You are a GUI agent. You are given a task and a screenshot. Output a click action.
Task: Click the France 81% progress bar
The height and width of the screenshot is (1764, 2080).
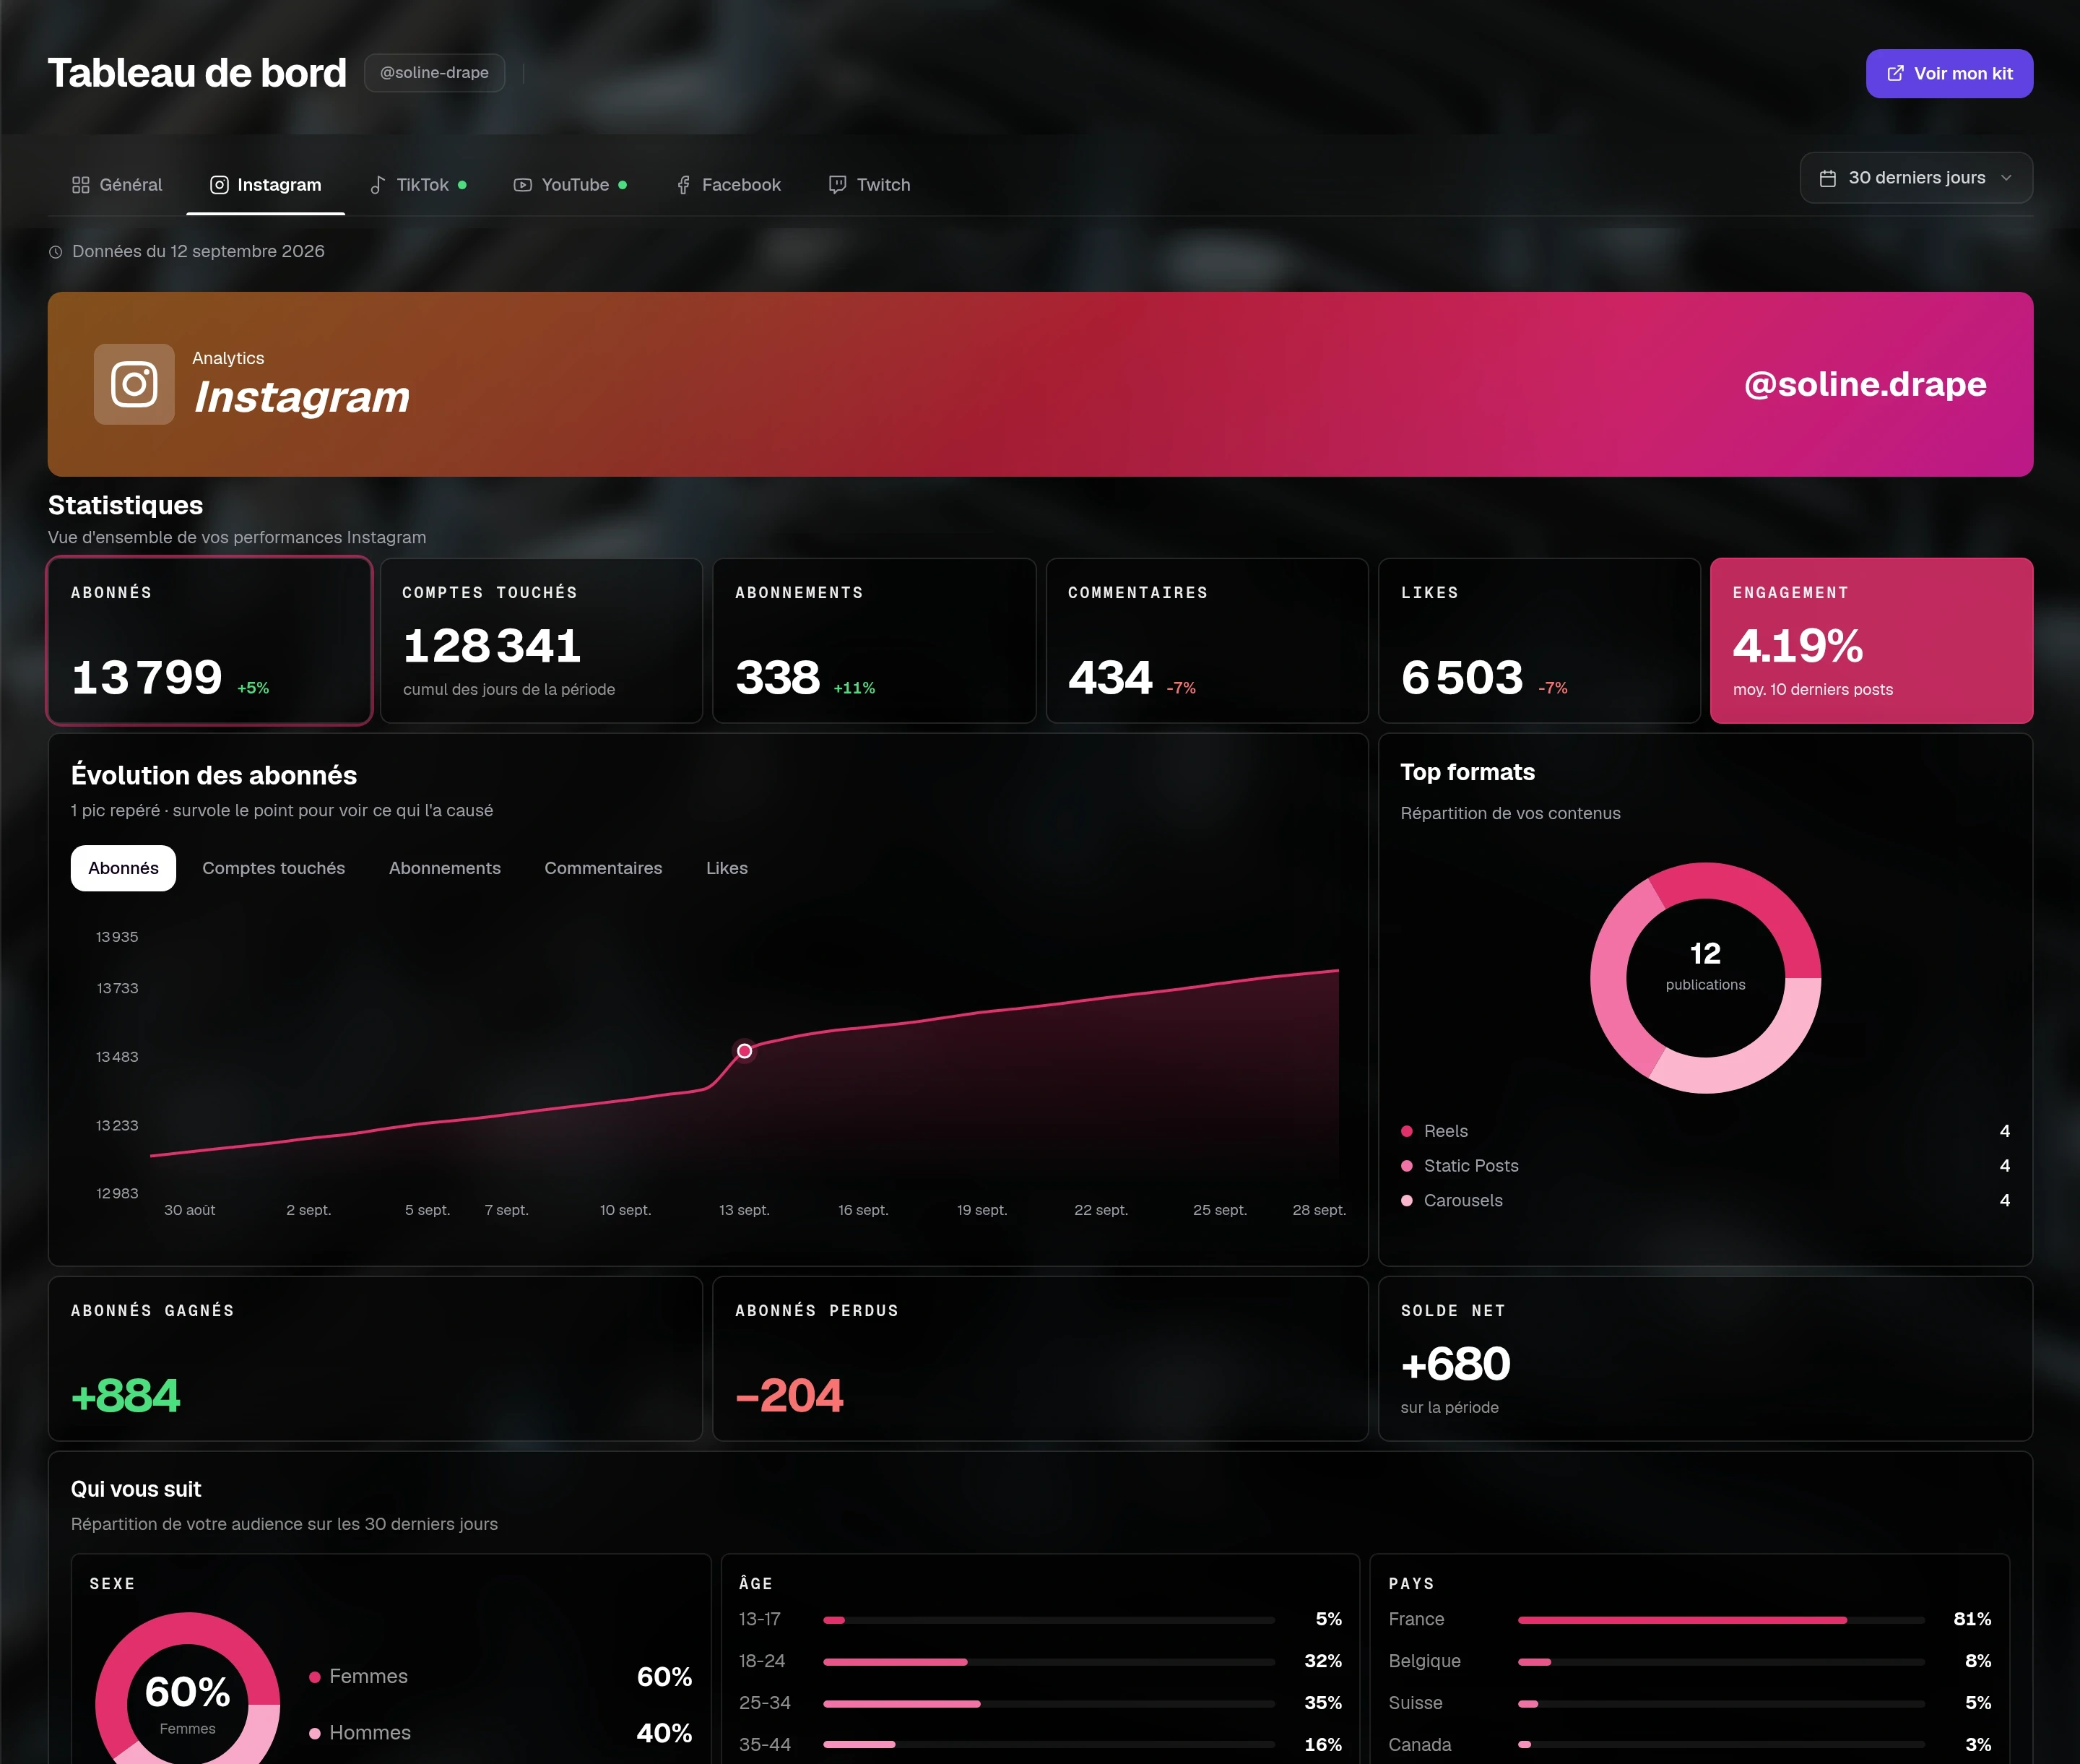coord(1721,1620)
